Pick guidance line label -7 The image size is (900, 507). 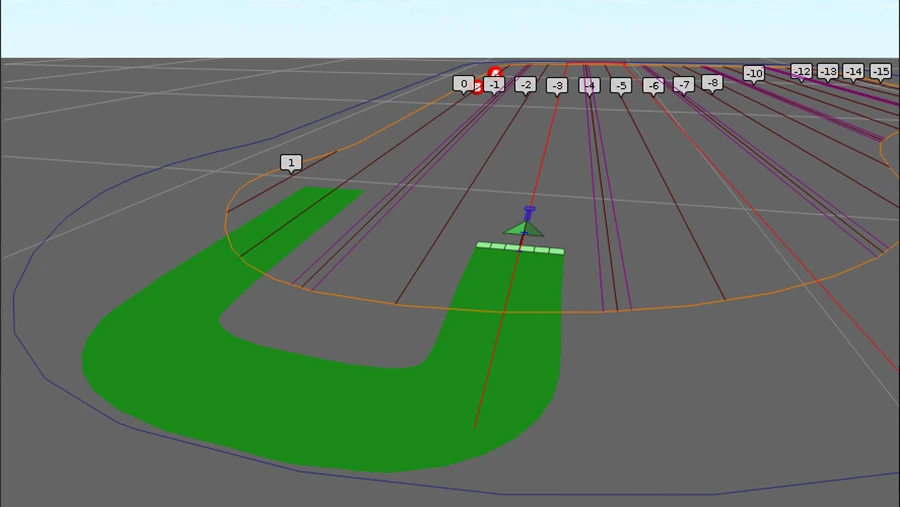pos(683,85)
